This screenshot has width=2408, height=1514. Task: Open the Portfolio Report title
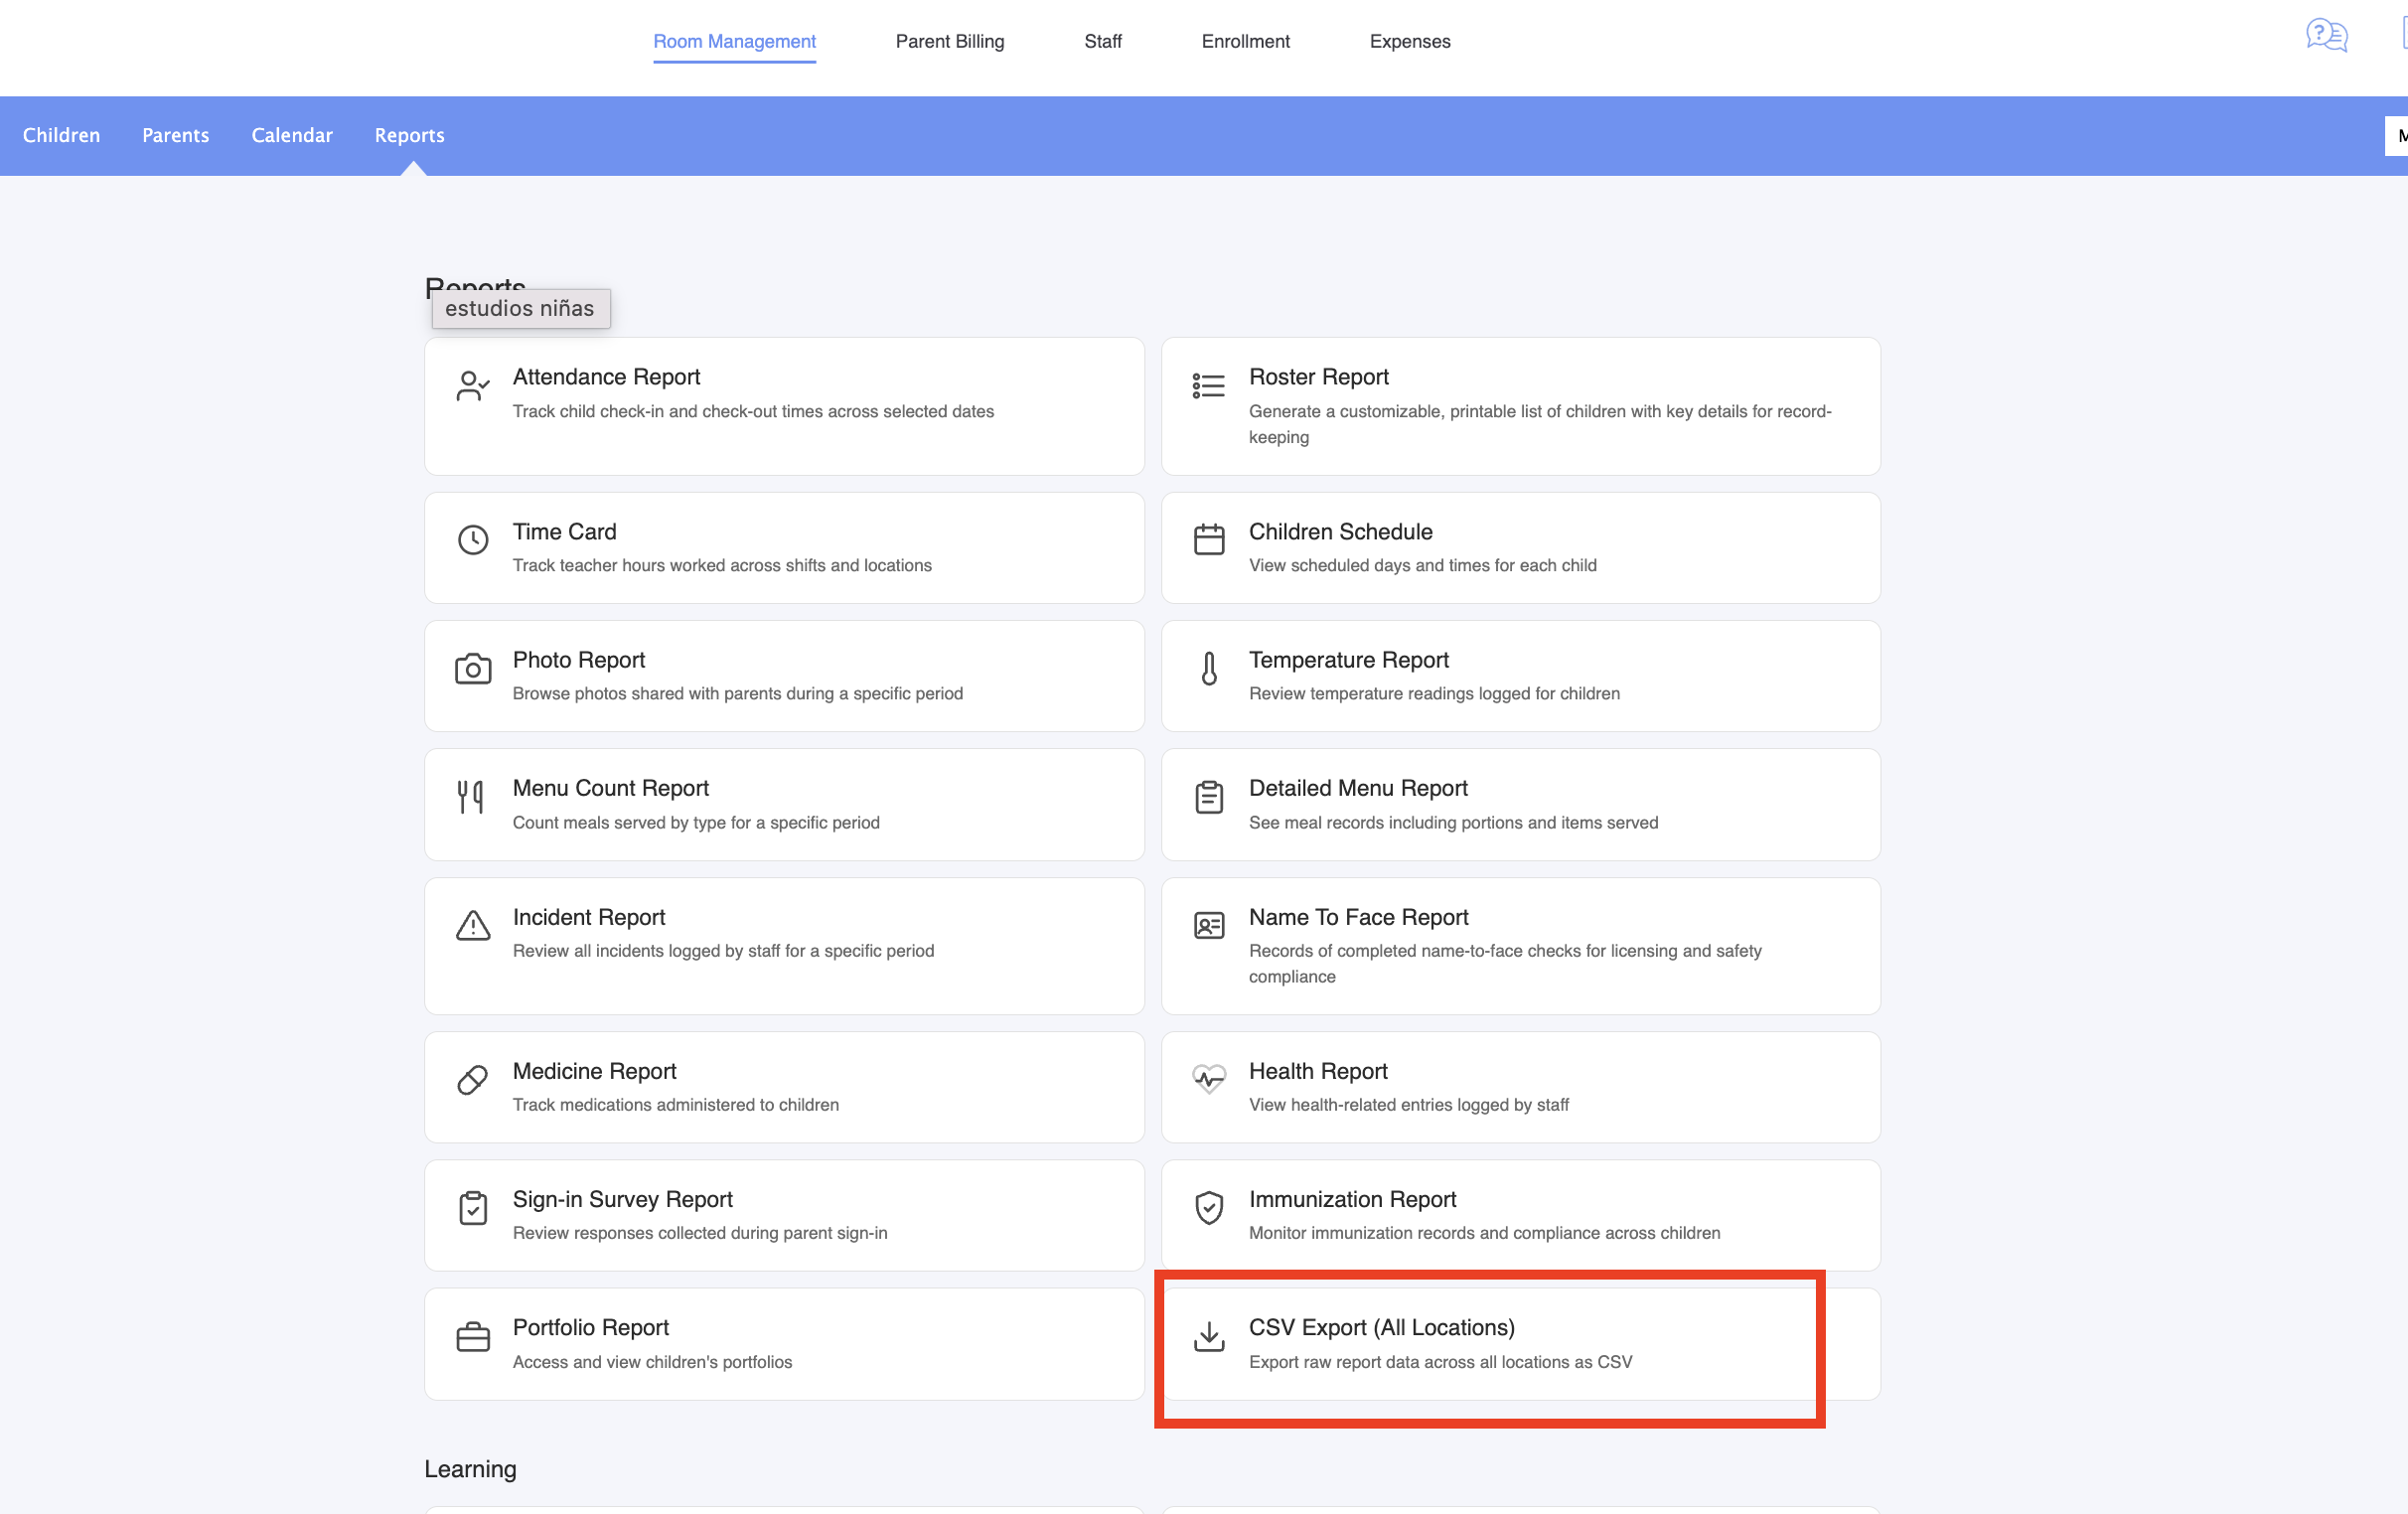tap(590, 1328)
